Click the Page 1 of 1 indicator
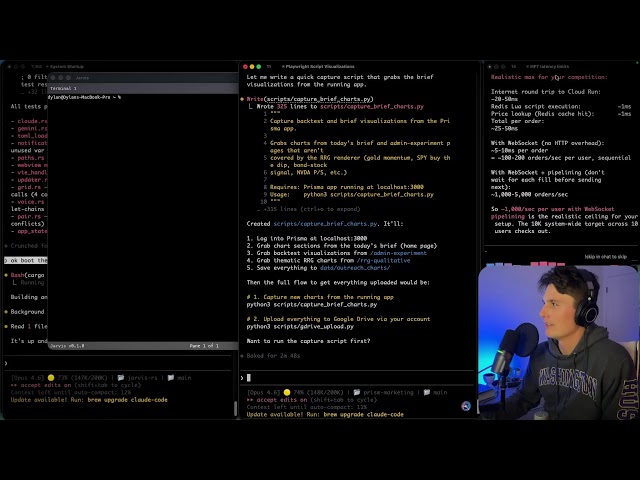Image resolution: width=640 pixels, height=480 pixels. [x=210, y=345]
